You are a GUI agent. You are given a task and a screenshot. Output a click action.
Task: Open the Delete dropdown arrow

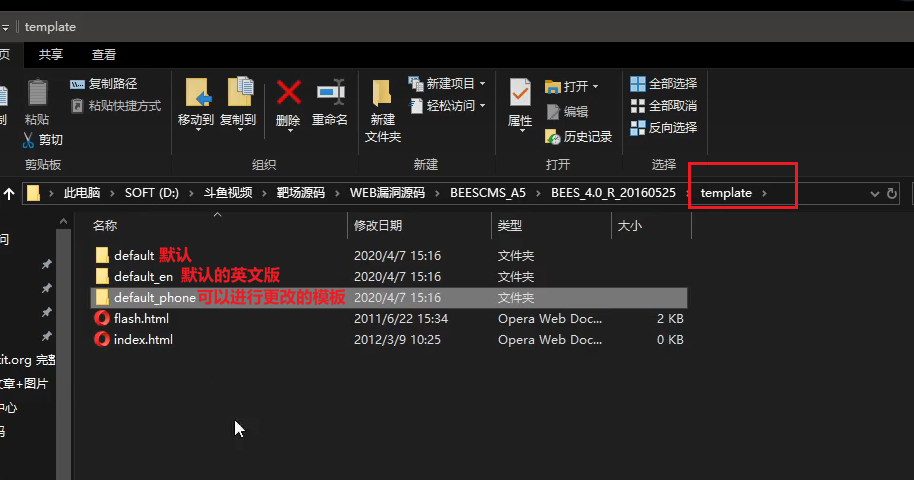289,131
